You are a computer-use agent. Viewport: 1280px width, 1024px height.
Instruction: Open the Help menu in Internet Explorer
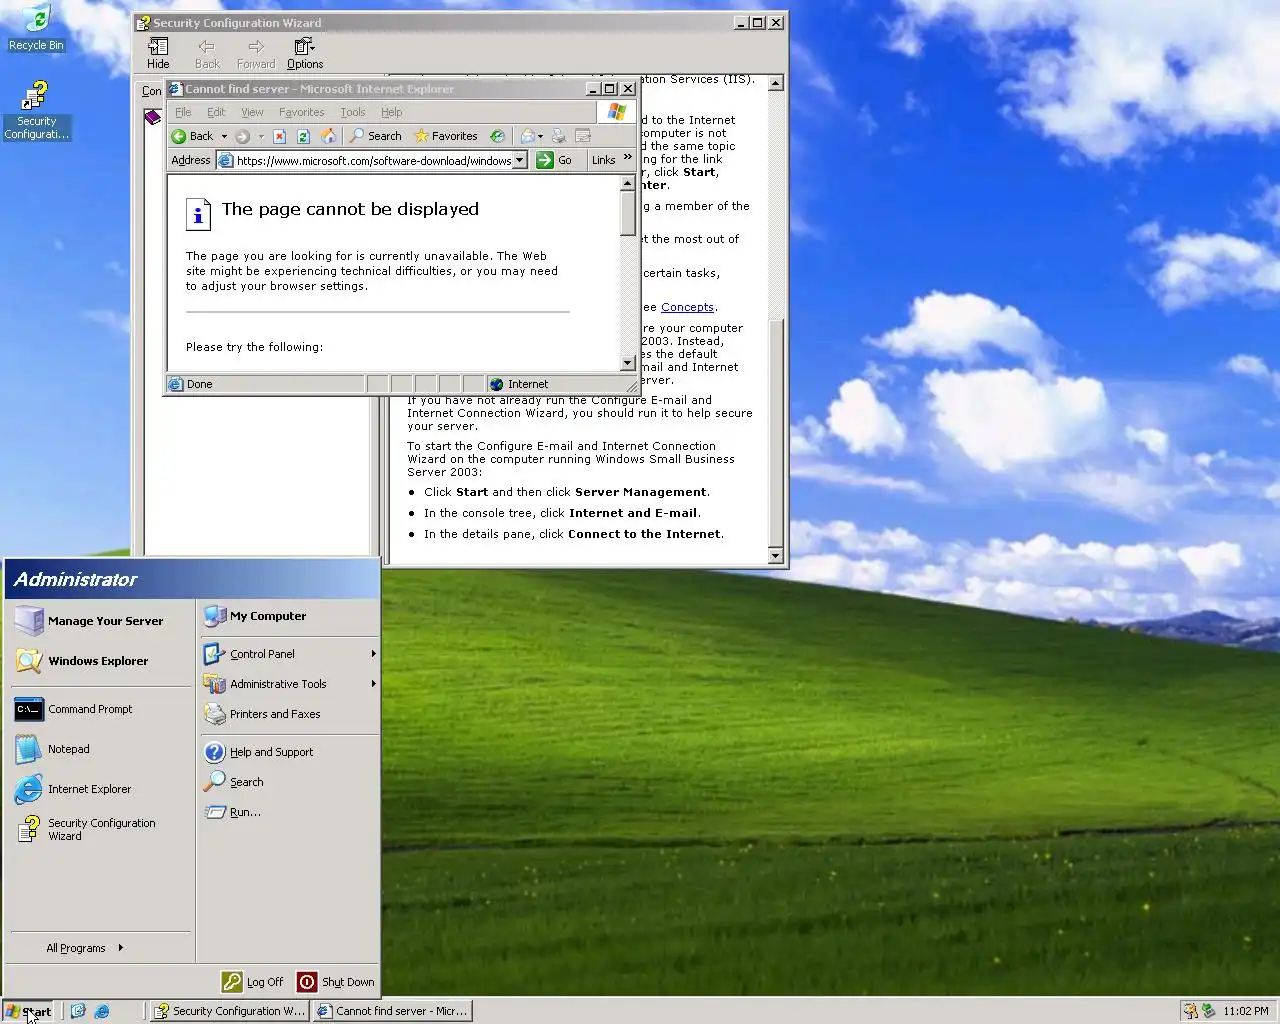click(391, 112)
